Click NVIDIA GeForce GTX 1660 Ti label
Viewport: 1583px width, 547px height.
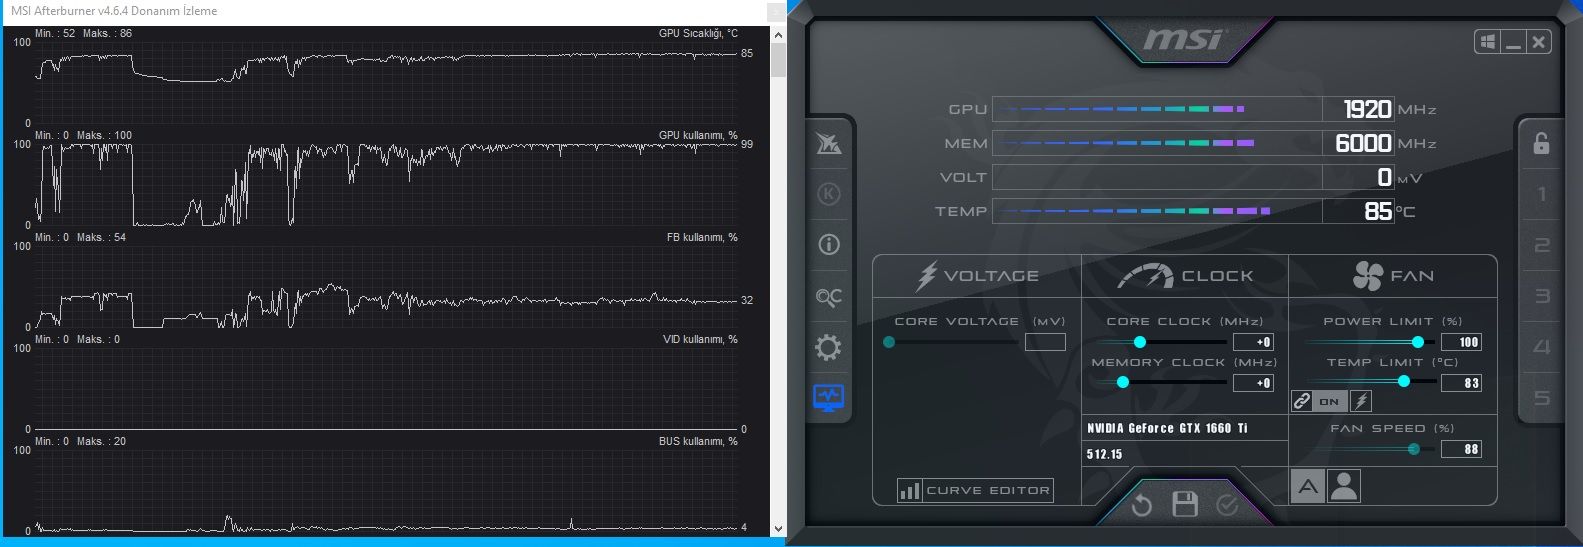1167,428
